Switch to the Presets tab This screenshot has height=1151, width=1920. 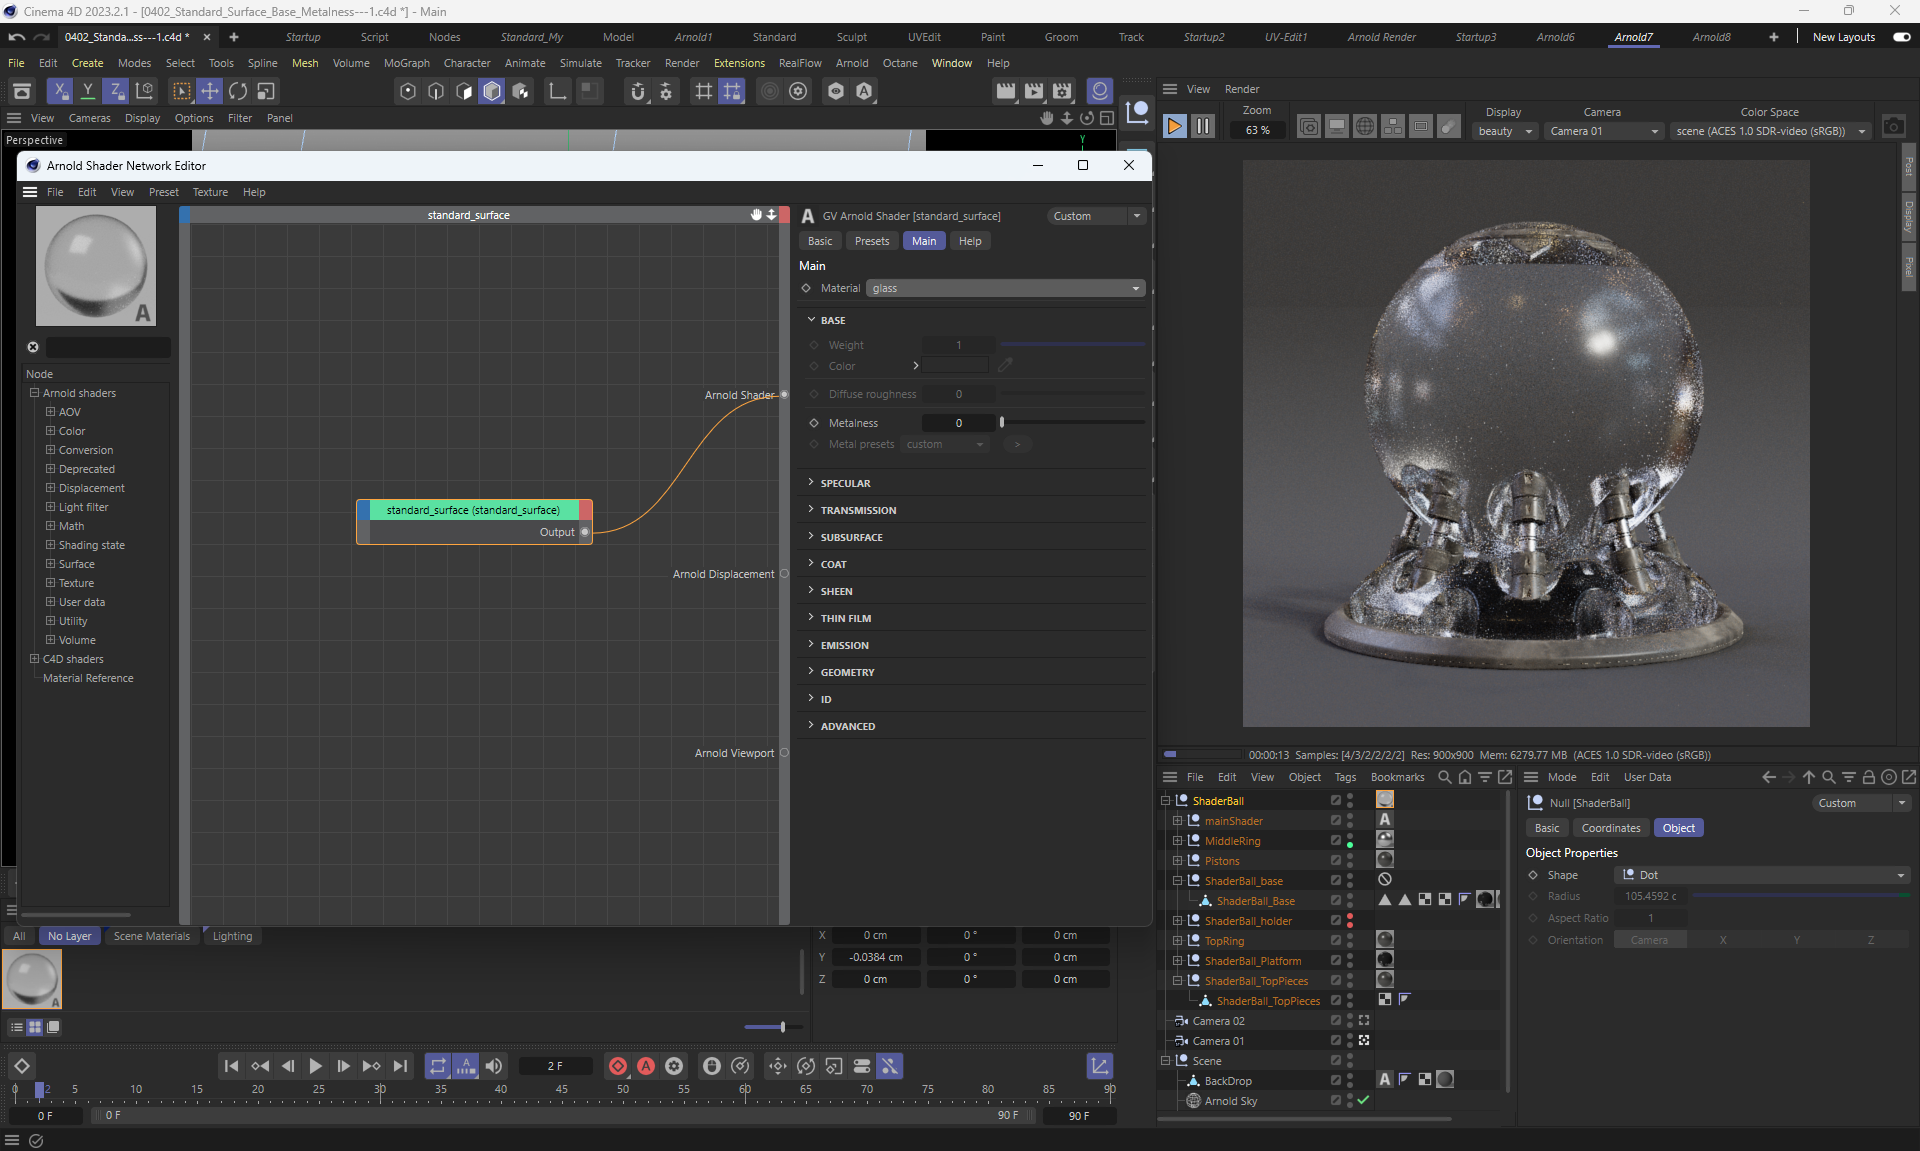pos(871,241)
